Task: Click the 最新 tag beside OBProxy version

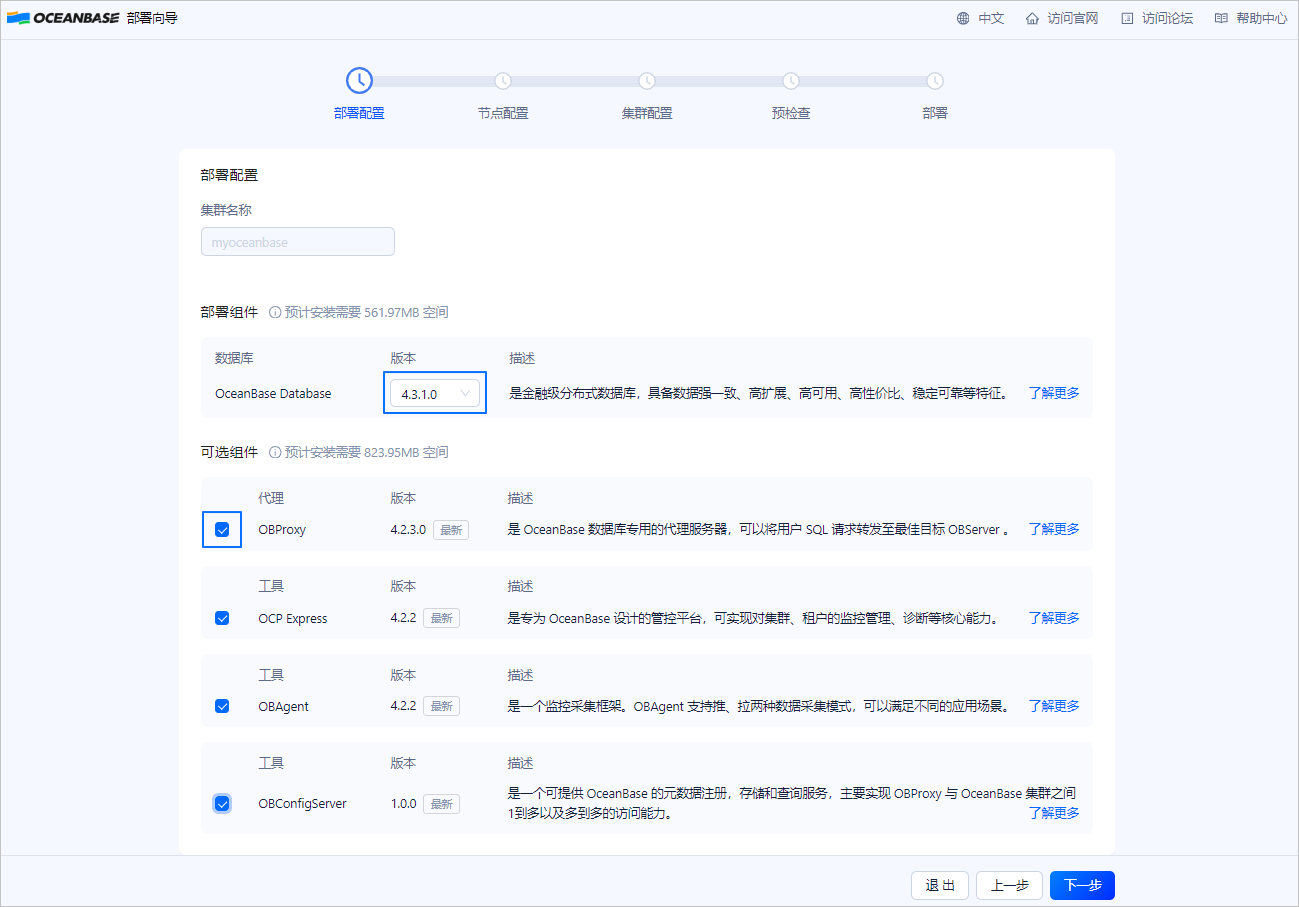Action: 451,530
